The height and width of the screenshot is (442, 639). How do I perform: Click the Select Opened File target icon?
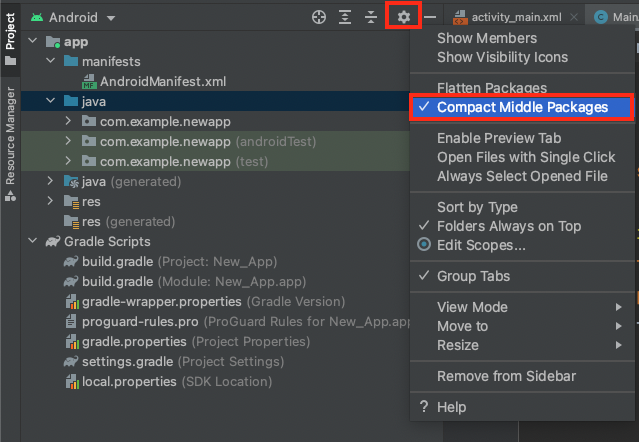pyautogui.click(x=319, y=17)
